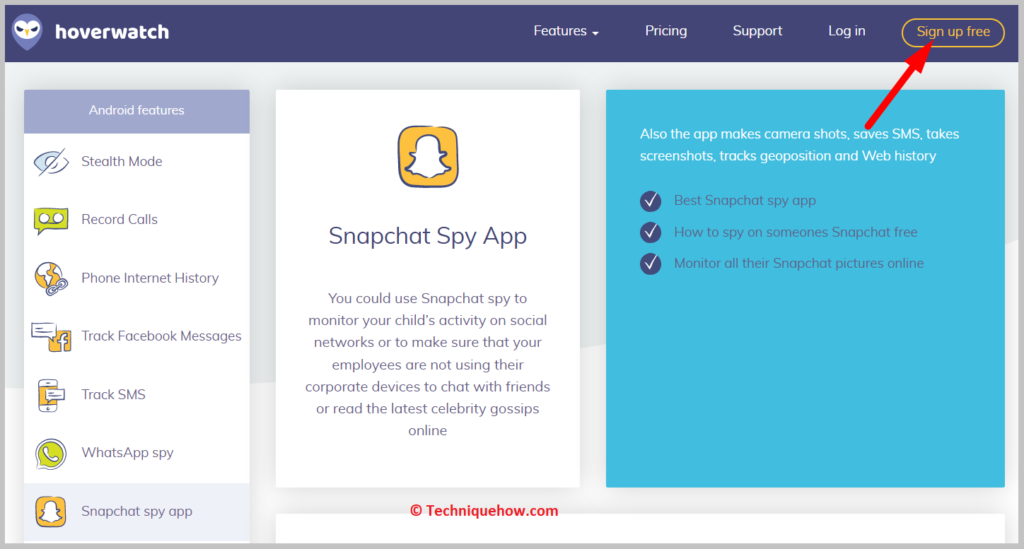This screenshot has height=549, width=1024.
Task: Open the Track SMS link
Action: pyautogui.click(x=113, y=394)
